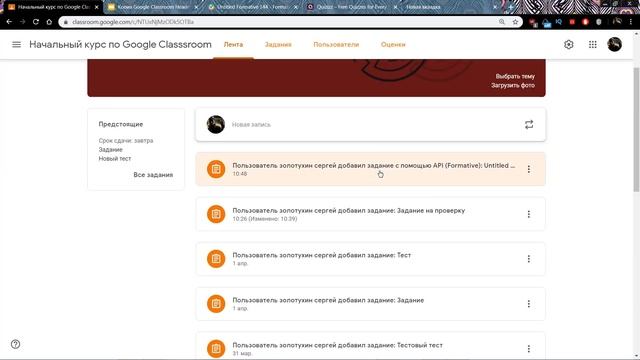Switch to the Оценки tab

pyautogui.click(x=393, y=44)
